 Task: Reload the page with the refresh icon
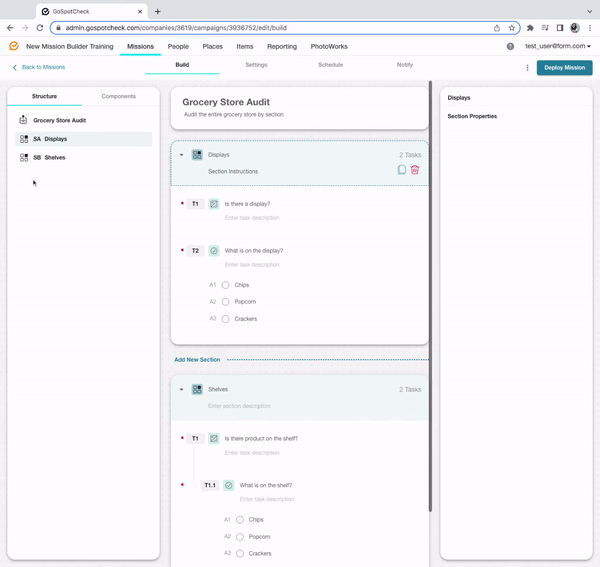40,28
